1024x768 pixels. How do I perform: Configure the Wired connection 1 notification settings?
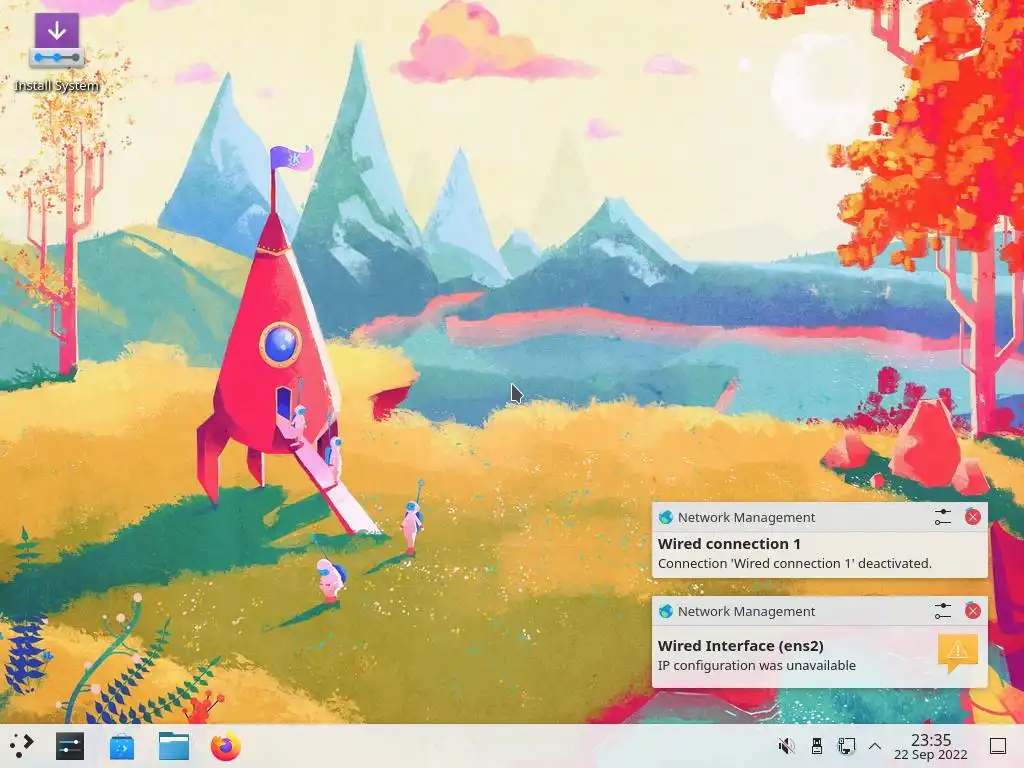[942, 517]
